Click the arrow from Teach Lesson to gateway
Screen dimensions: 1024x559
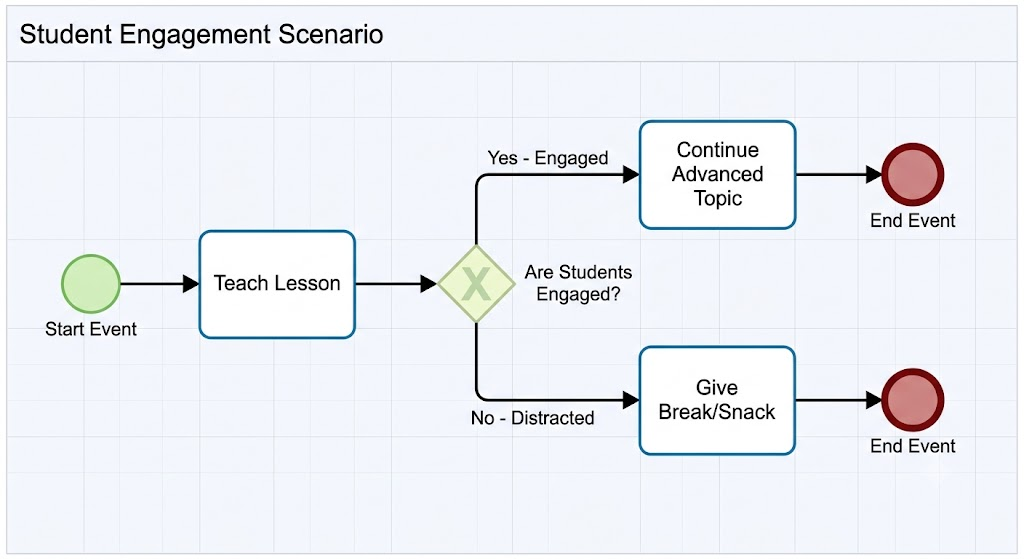(396, 284)
